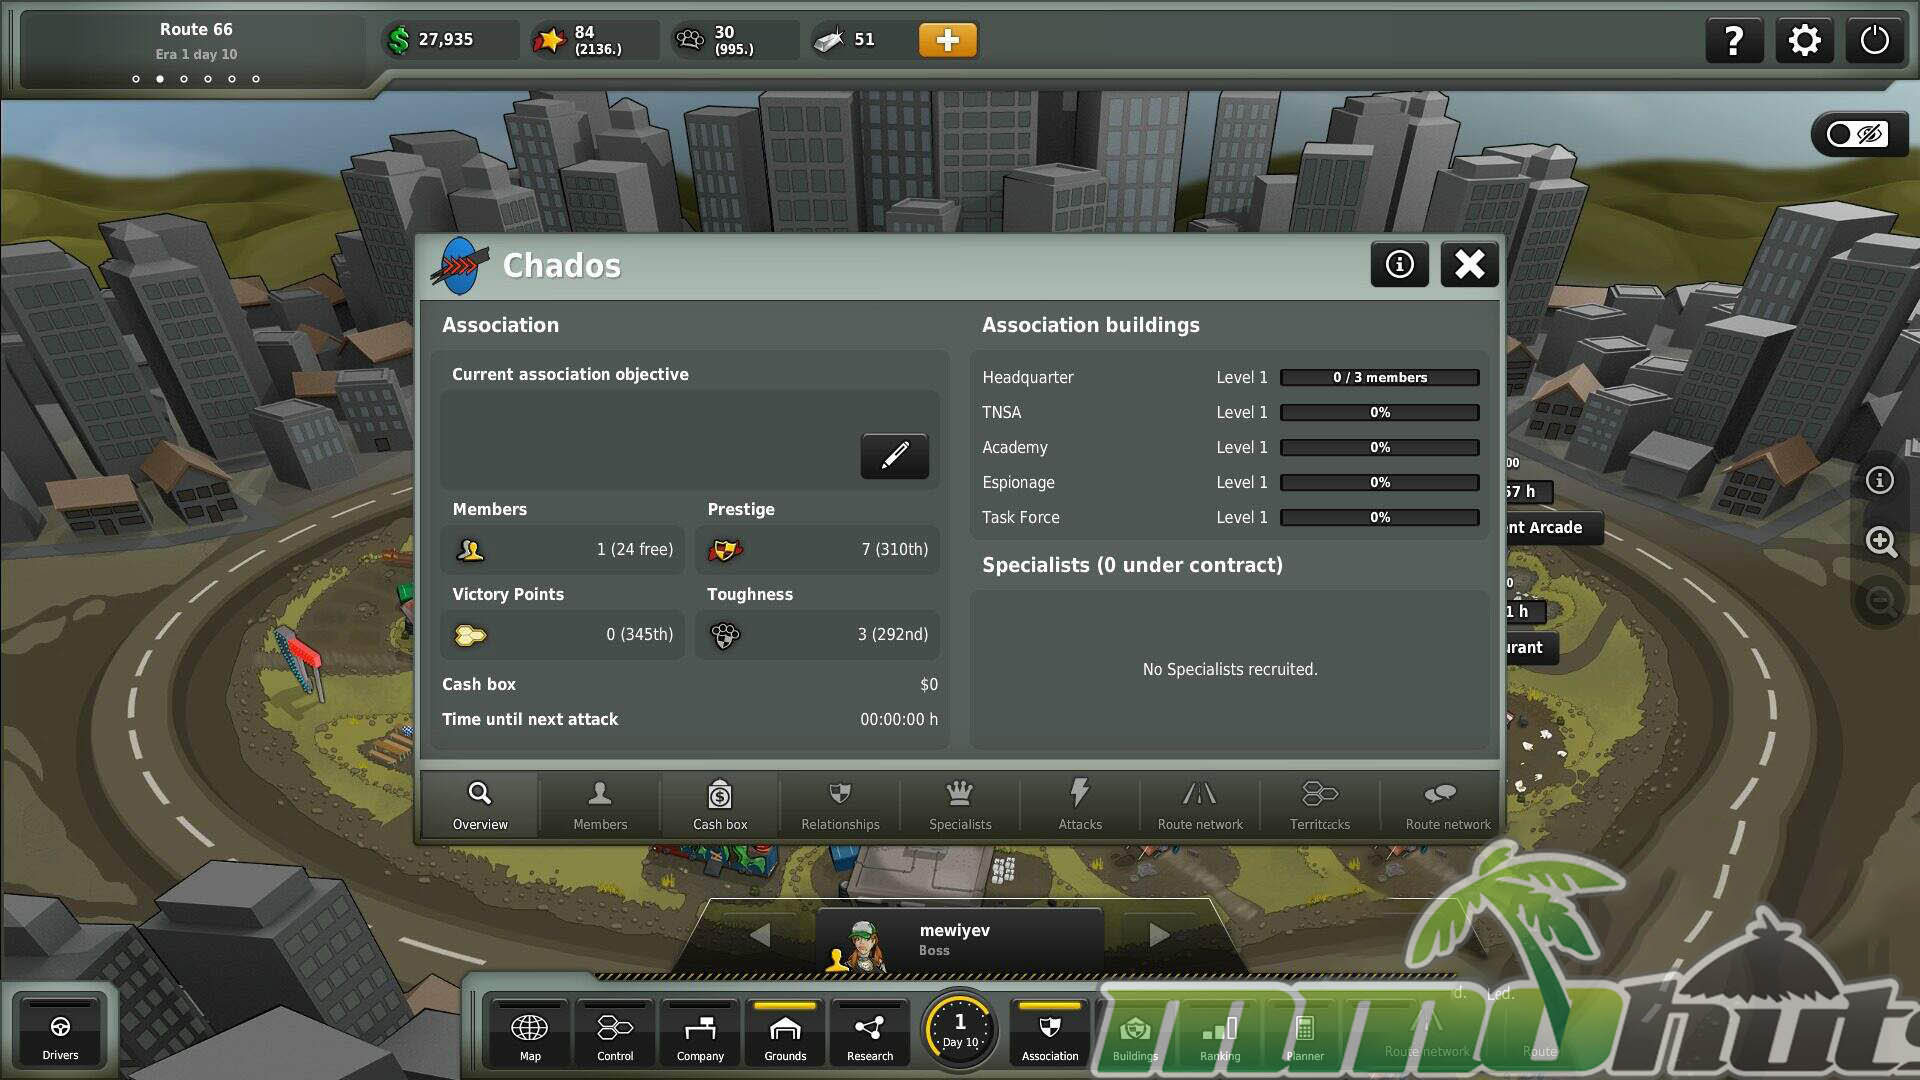Screen dimensions: 1920x1080
Task: Toggle the interface visibility eye switch
Action: pos(1856,134)
